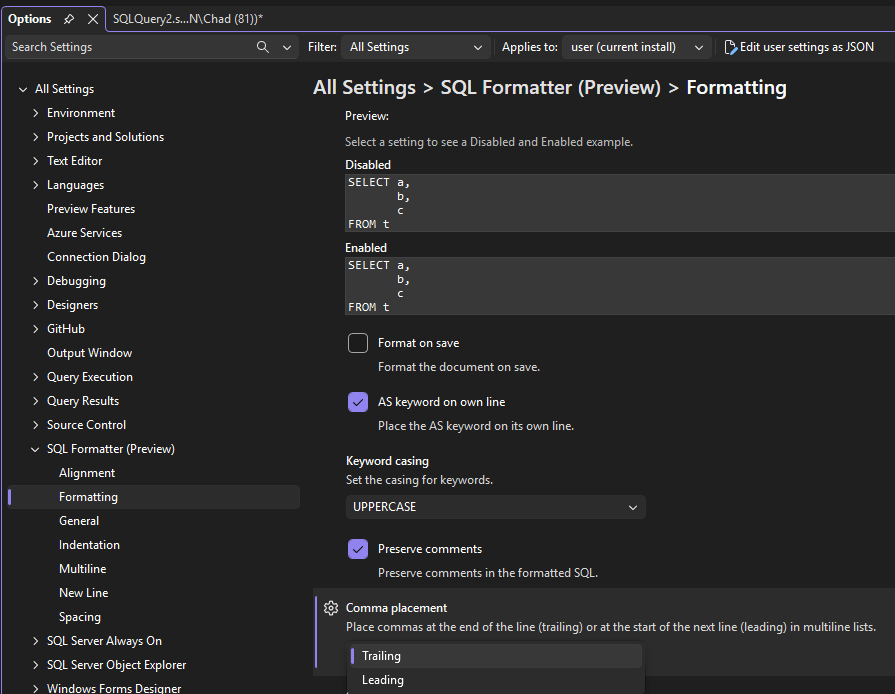Screen dimensions: 895x694
Task: Uncheck Preserve comments checkbox
Action: (x=358, y=549)
